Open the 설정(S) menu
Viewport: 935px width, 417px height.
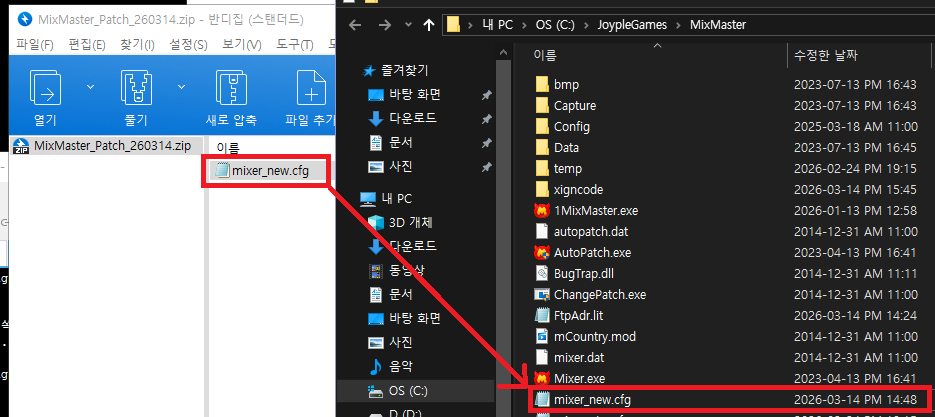pyautogui.click(x=188, y=44)
